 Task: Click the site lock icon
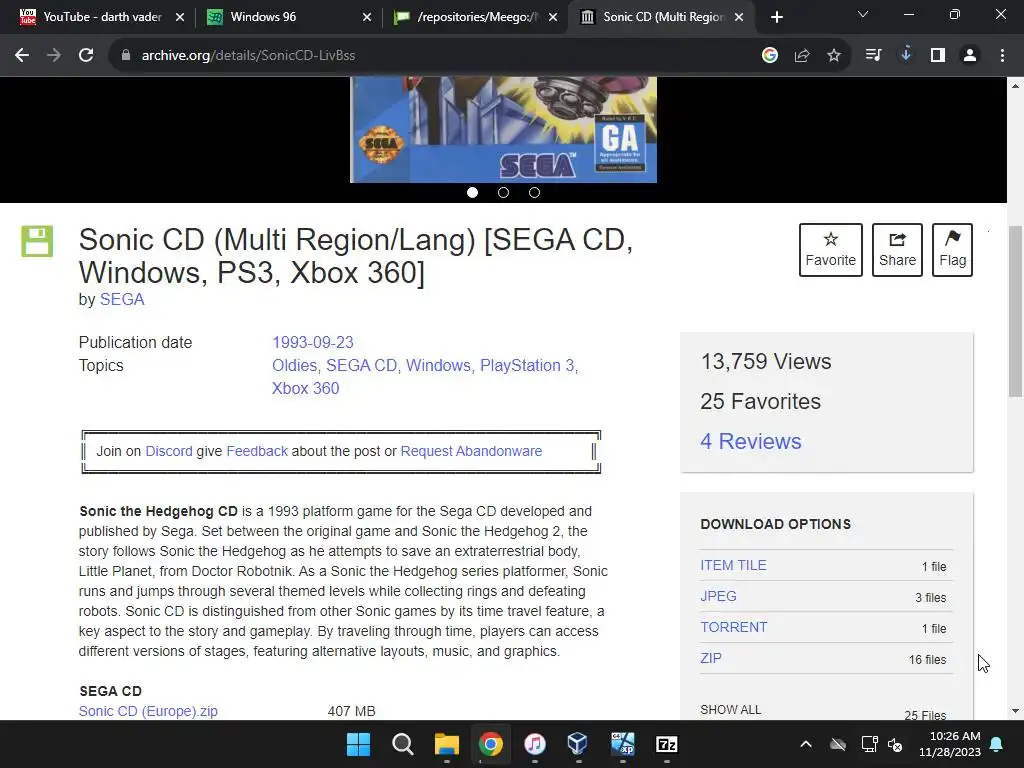[x=125, y=56]
